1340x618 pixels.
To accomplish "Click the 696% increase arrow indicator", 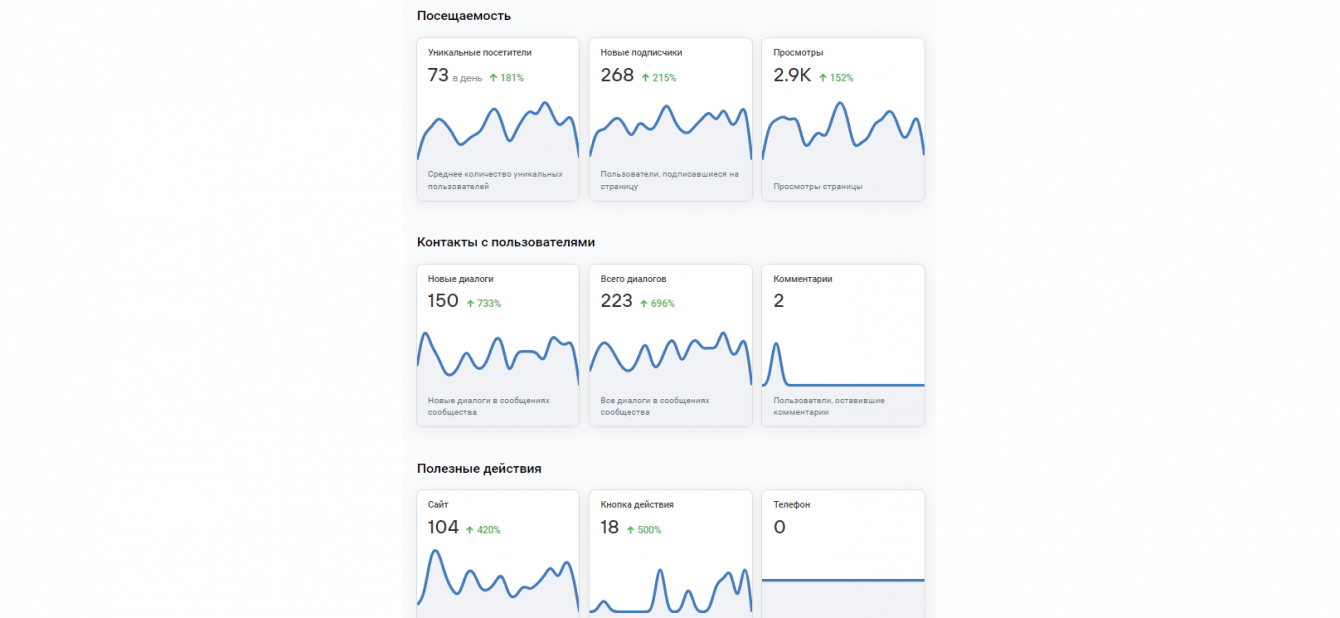I will tap(644, 303).
